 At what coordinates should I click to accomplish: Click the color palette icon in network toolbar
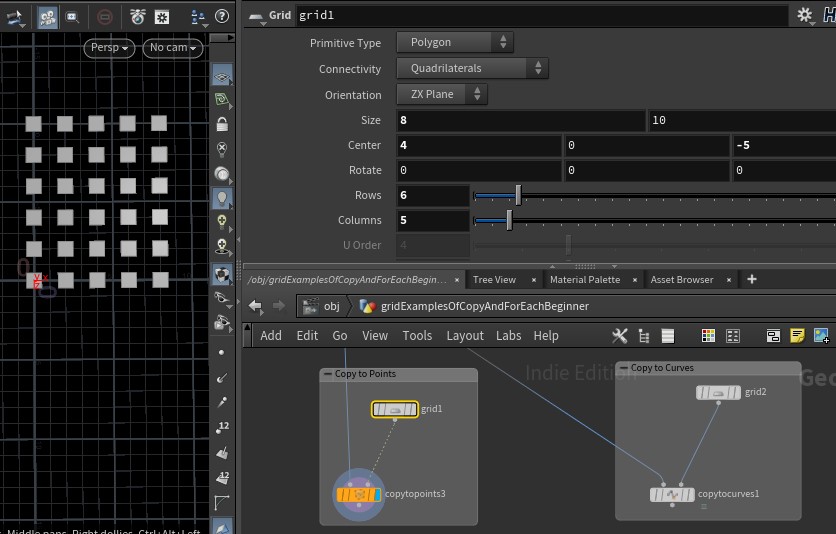(708, 336)
